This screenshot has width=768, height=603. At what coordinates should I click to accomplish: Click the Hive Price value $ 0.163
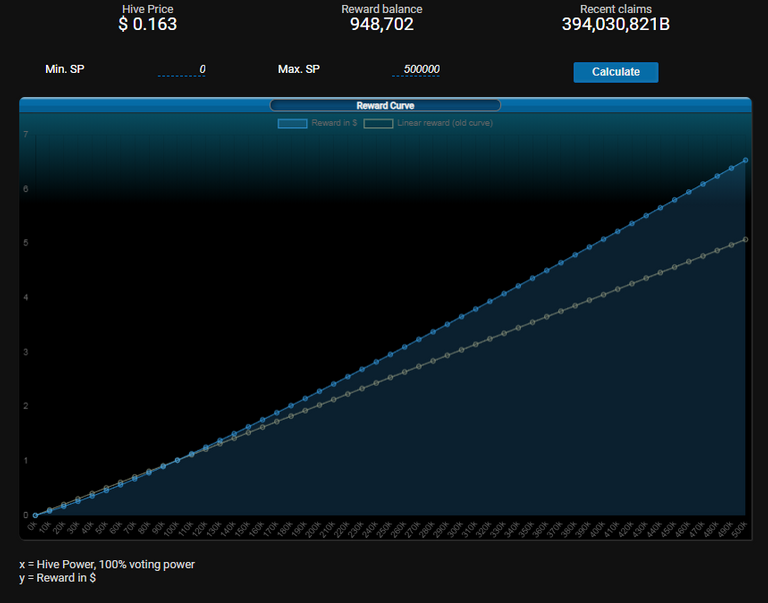147,24
